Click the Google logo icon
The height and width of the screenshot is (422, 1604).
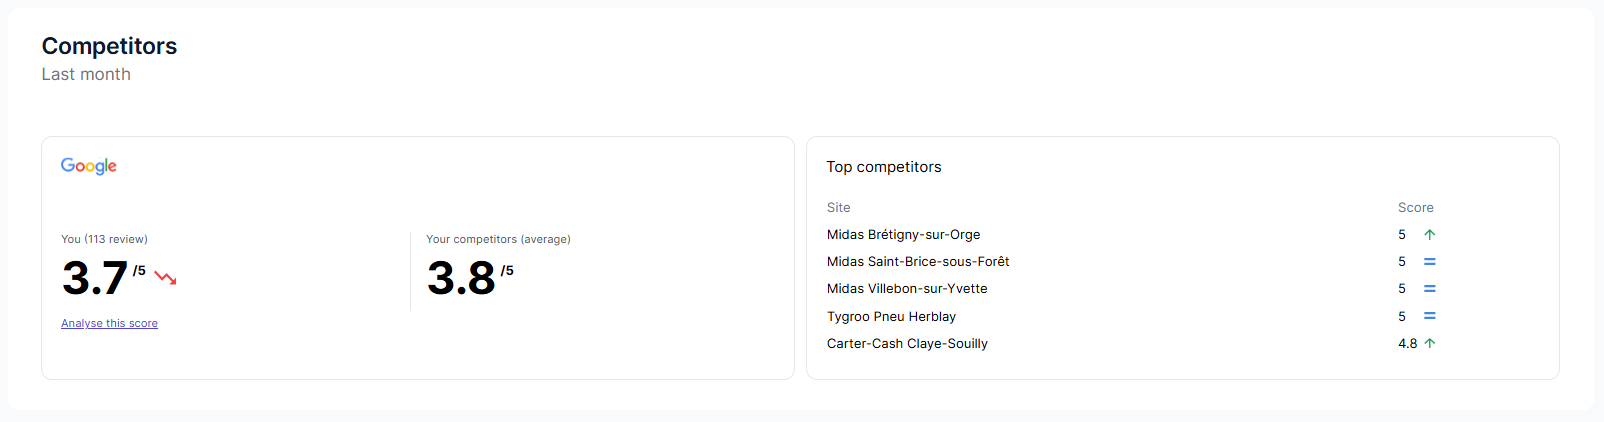(x=89, y=166)
